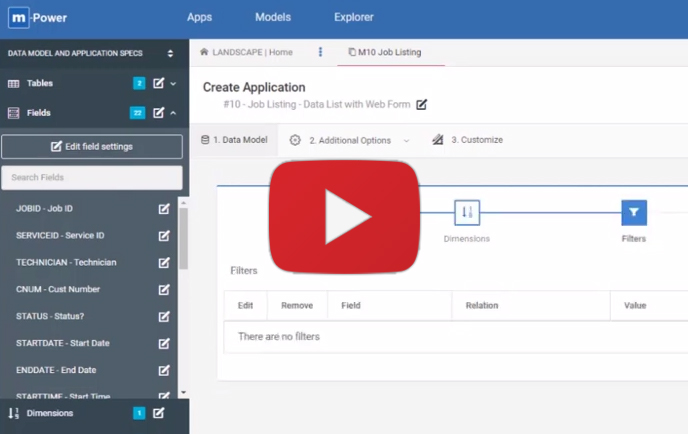Click edit icon next to Tables
The image size is (688, 434).
point(158,84)
